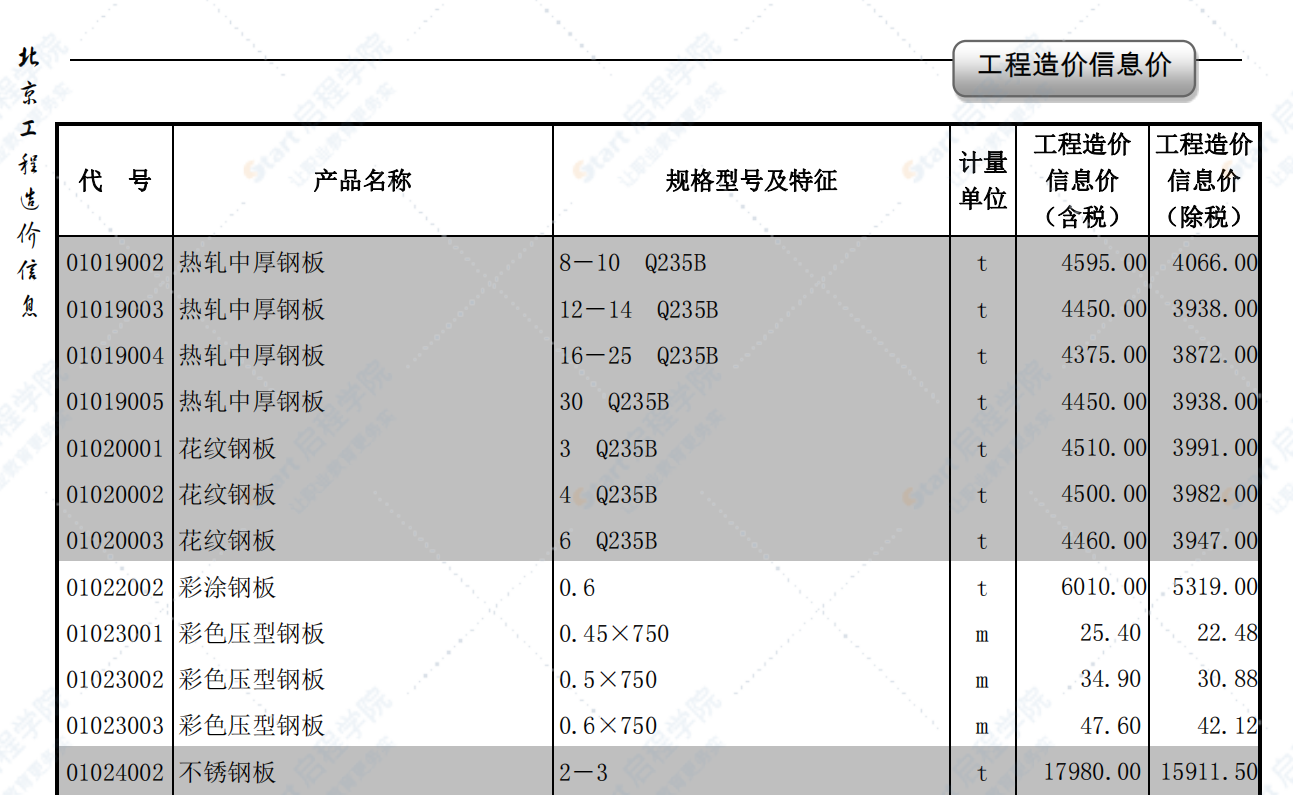1293x795 pixels.
Task: Select the 计量单位 column header
Action: pos(983,181)
